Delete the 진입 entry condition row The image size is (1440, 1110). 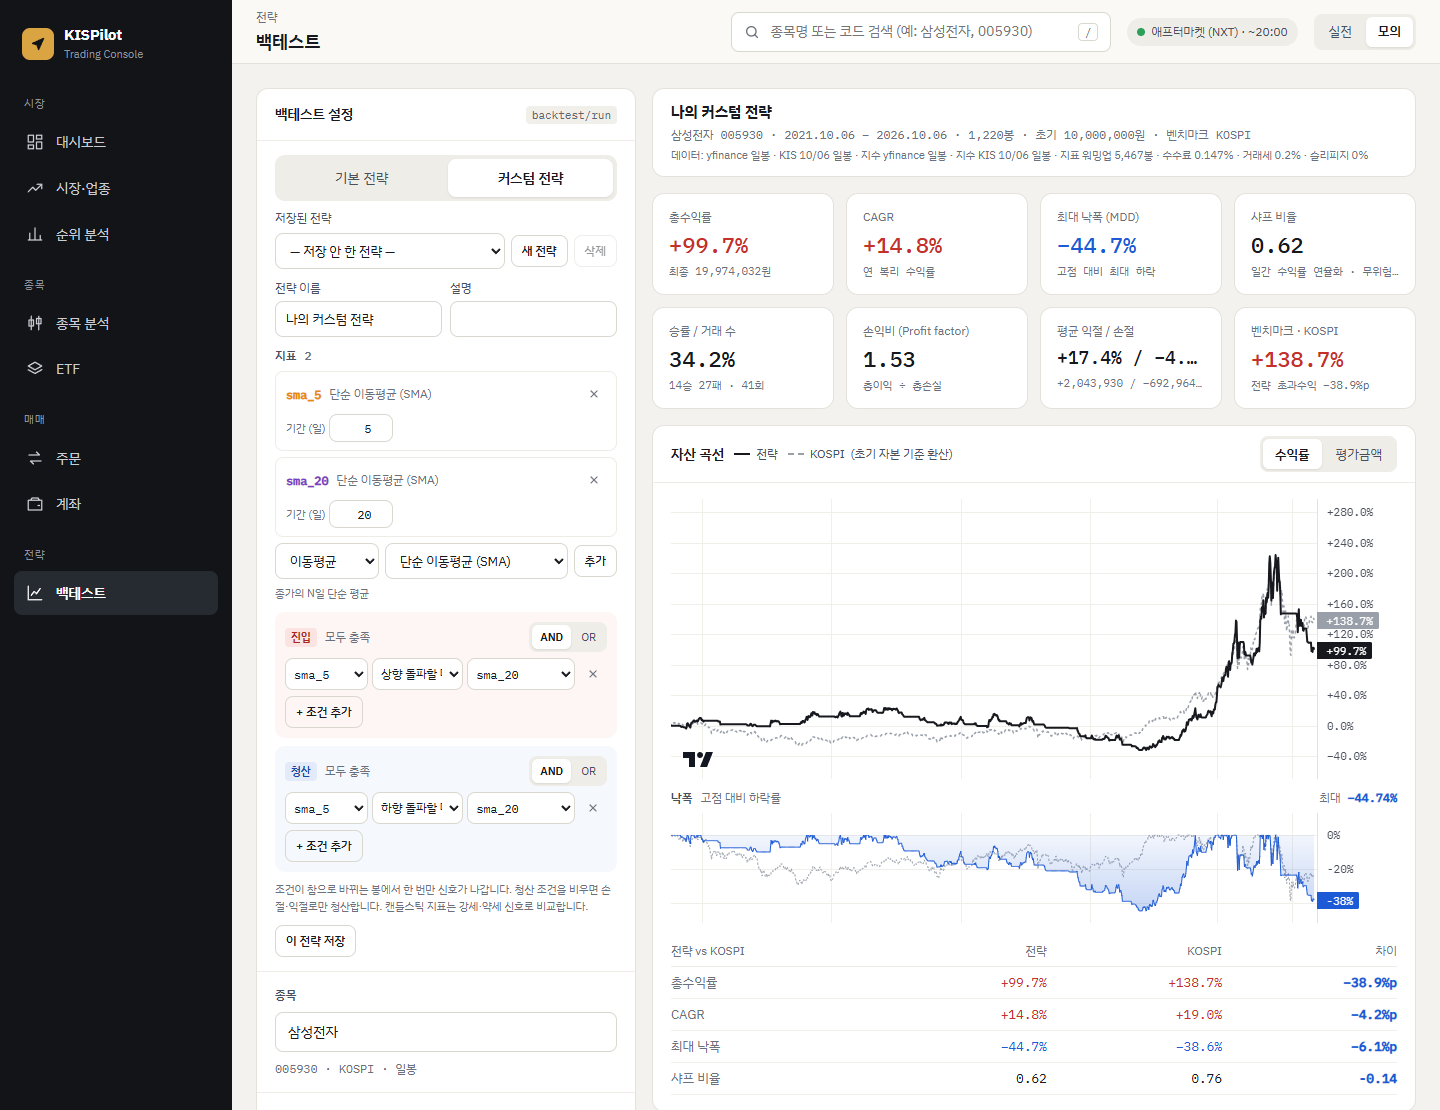[x=593, y=674]
